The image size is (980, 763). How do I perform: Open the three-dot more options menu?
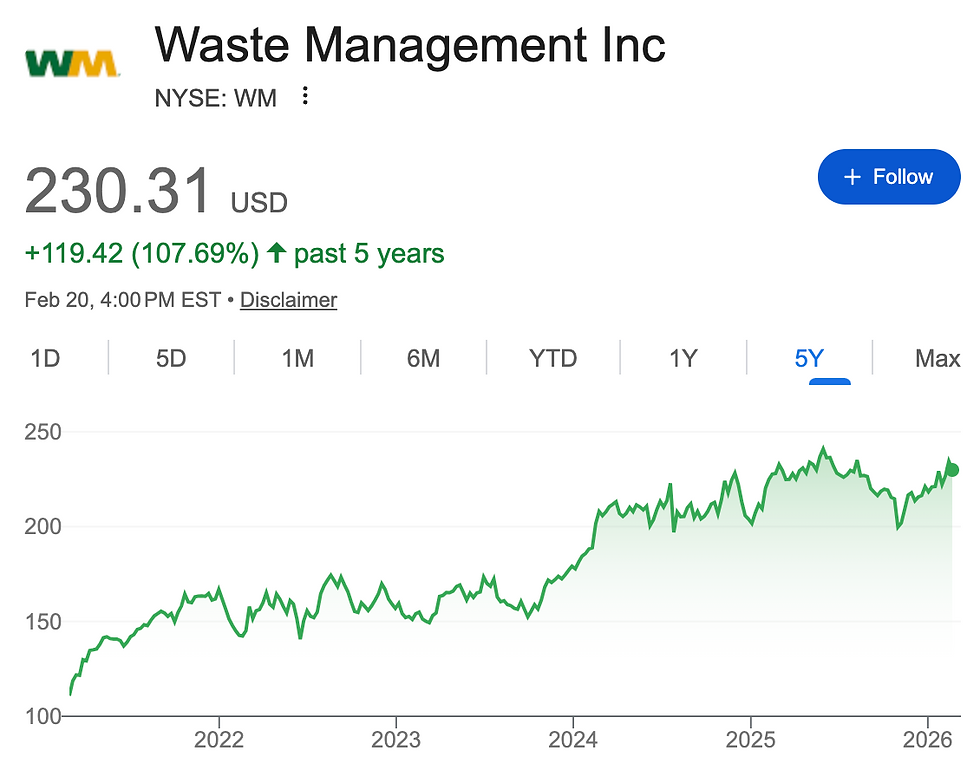306,97
